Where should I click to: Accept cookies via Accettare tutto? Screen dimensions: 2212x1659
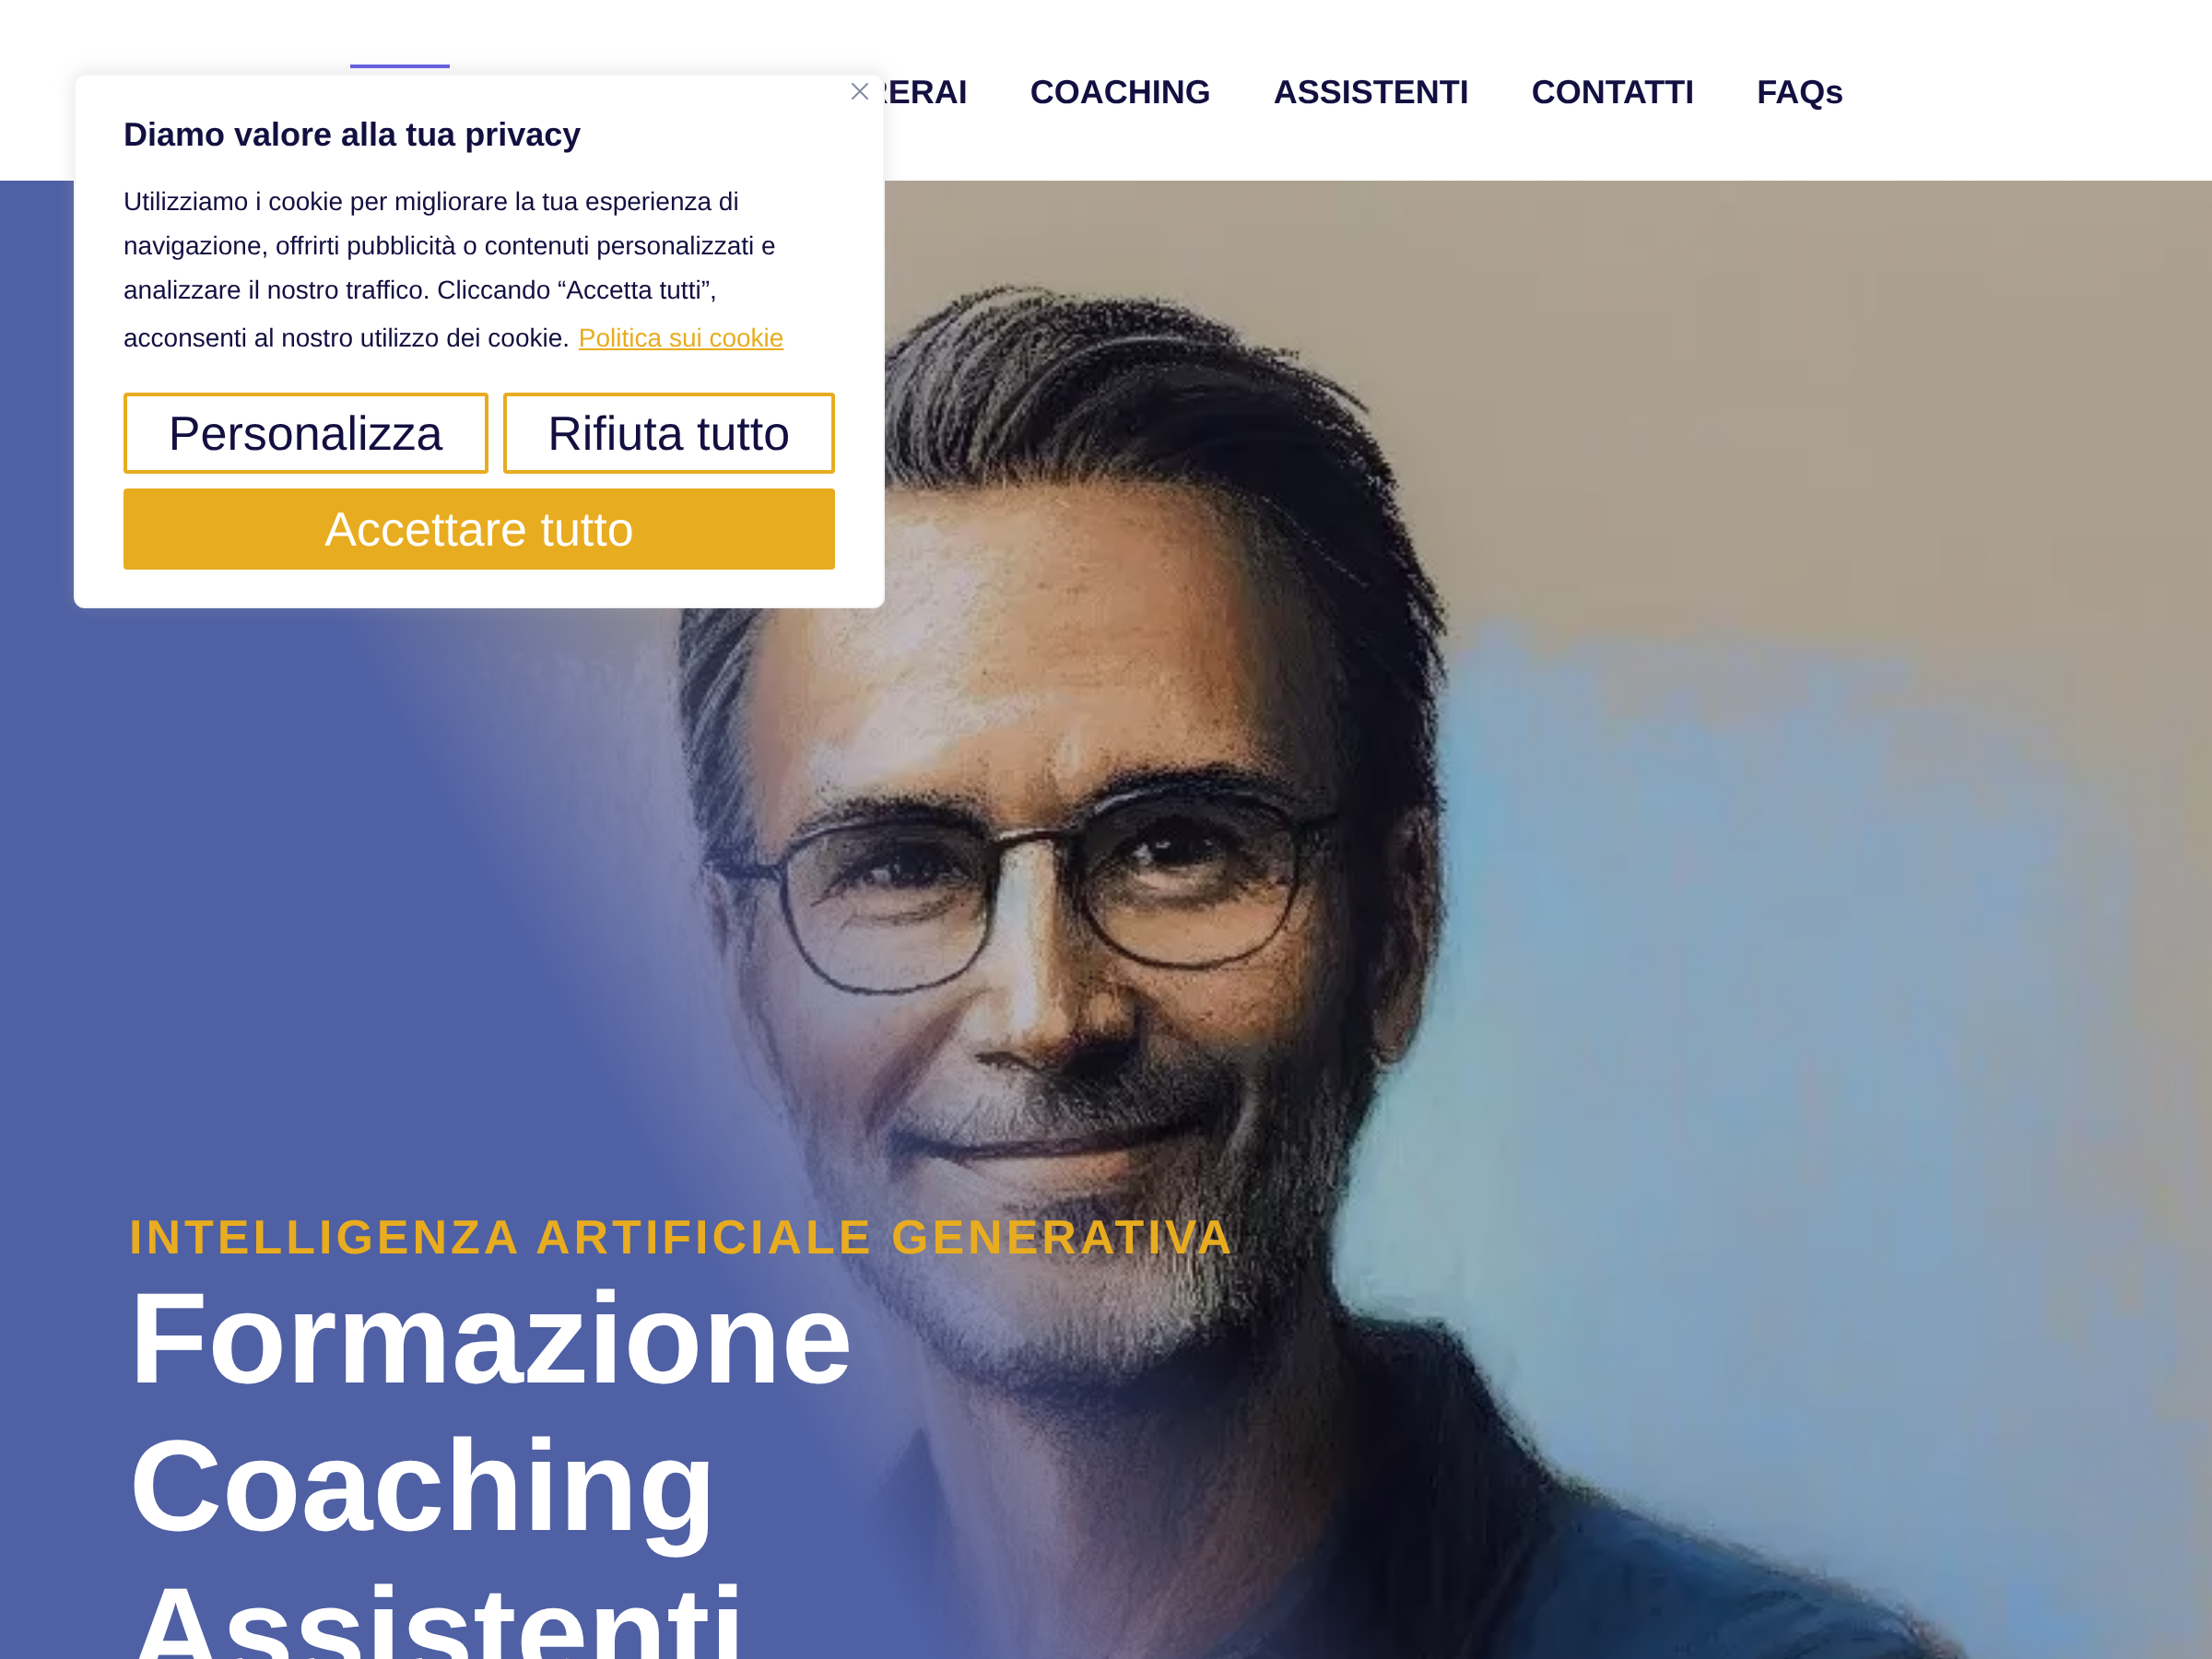[x=479, y=529]
